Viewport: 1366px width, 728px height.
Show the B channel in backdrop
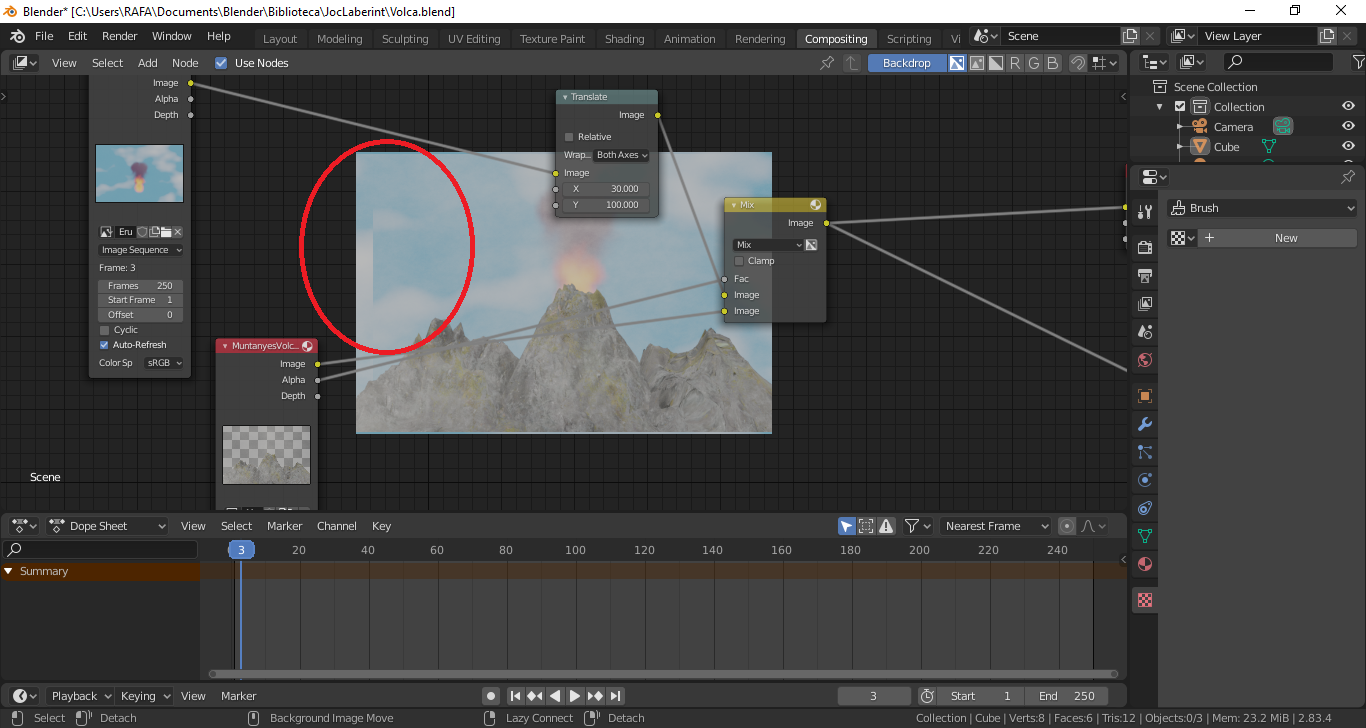(x=1052, y=63)
